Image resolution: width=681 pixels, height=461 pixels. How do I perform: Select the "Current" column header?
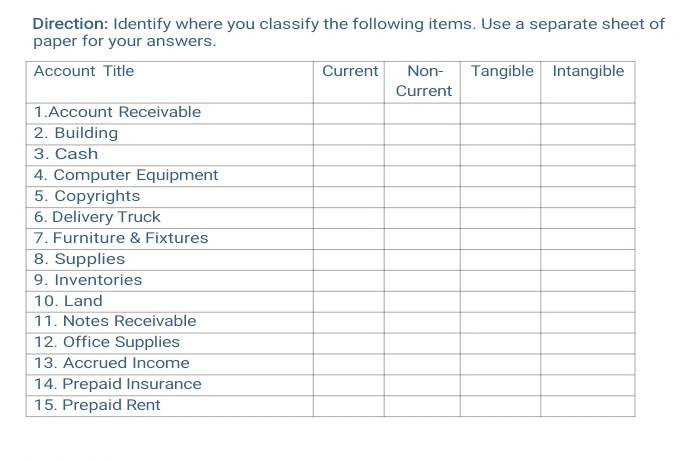(350, 71)
